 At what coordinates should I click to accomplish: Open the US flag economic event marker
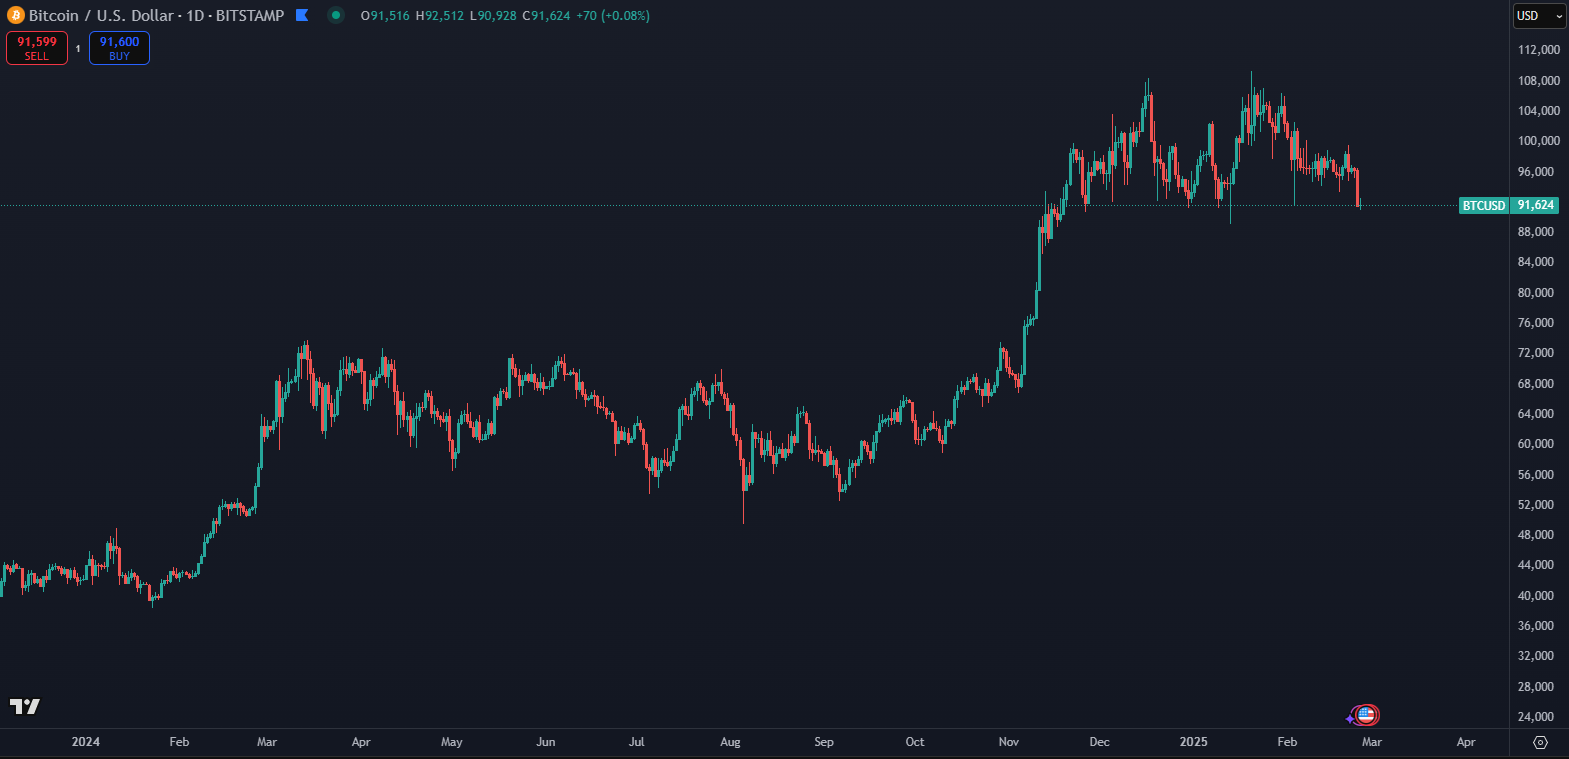1366,715
